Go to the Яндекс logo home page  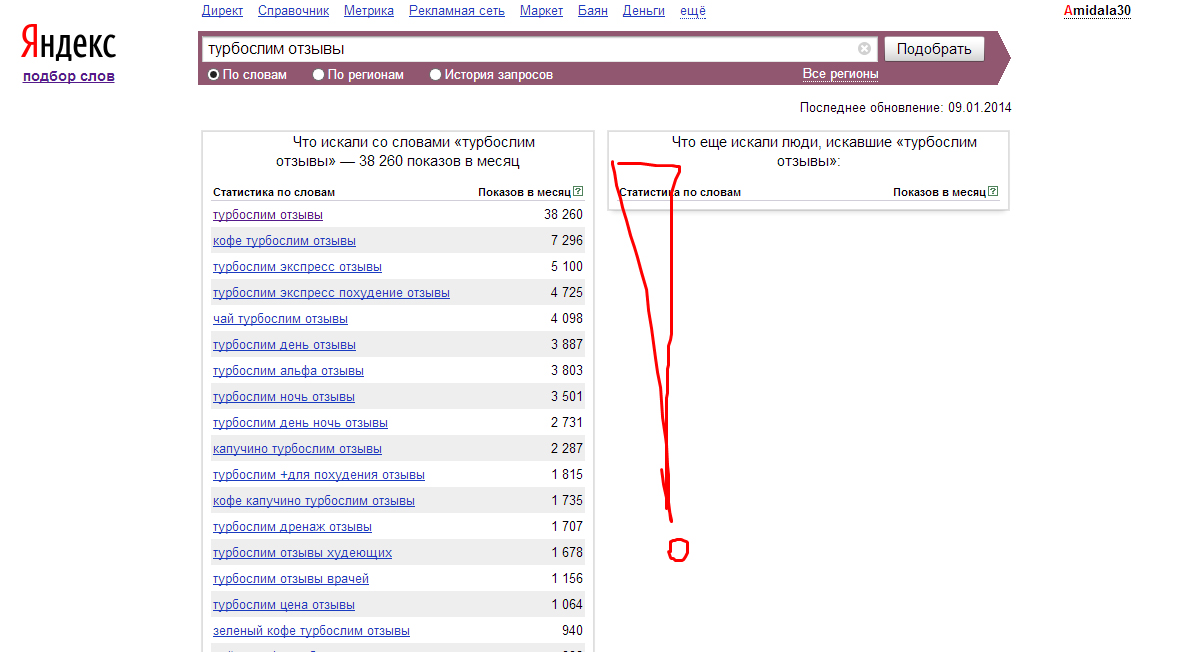pos(68,43)
